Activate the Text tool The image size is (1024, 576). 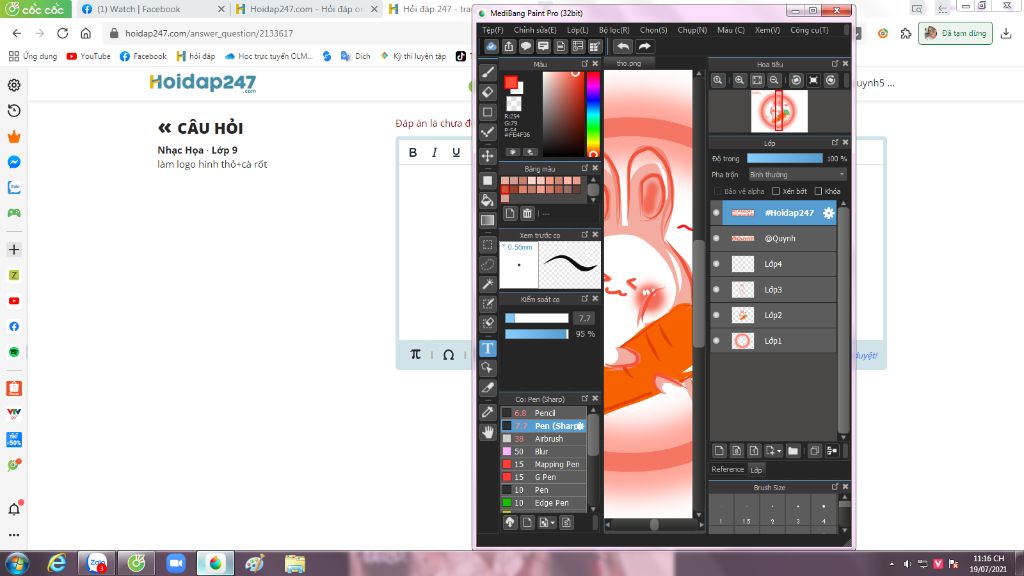pyautogui.click(x=487, y=348)
